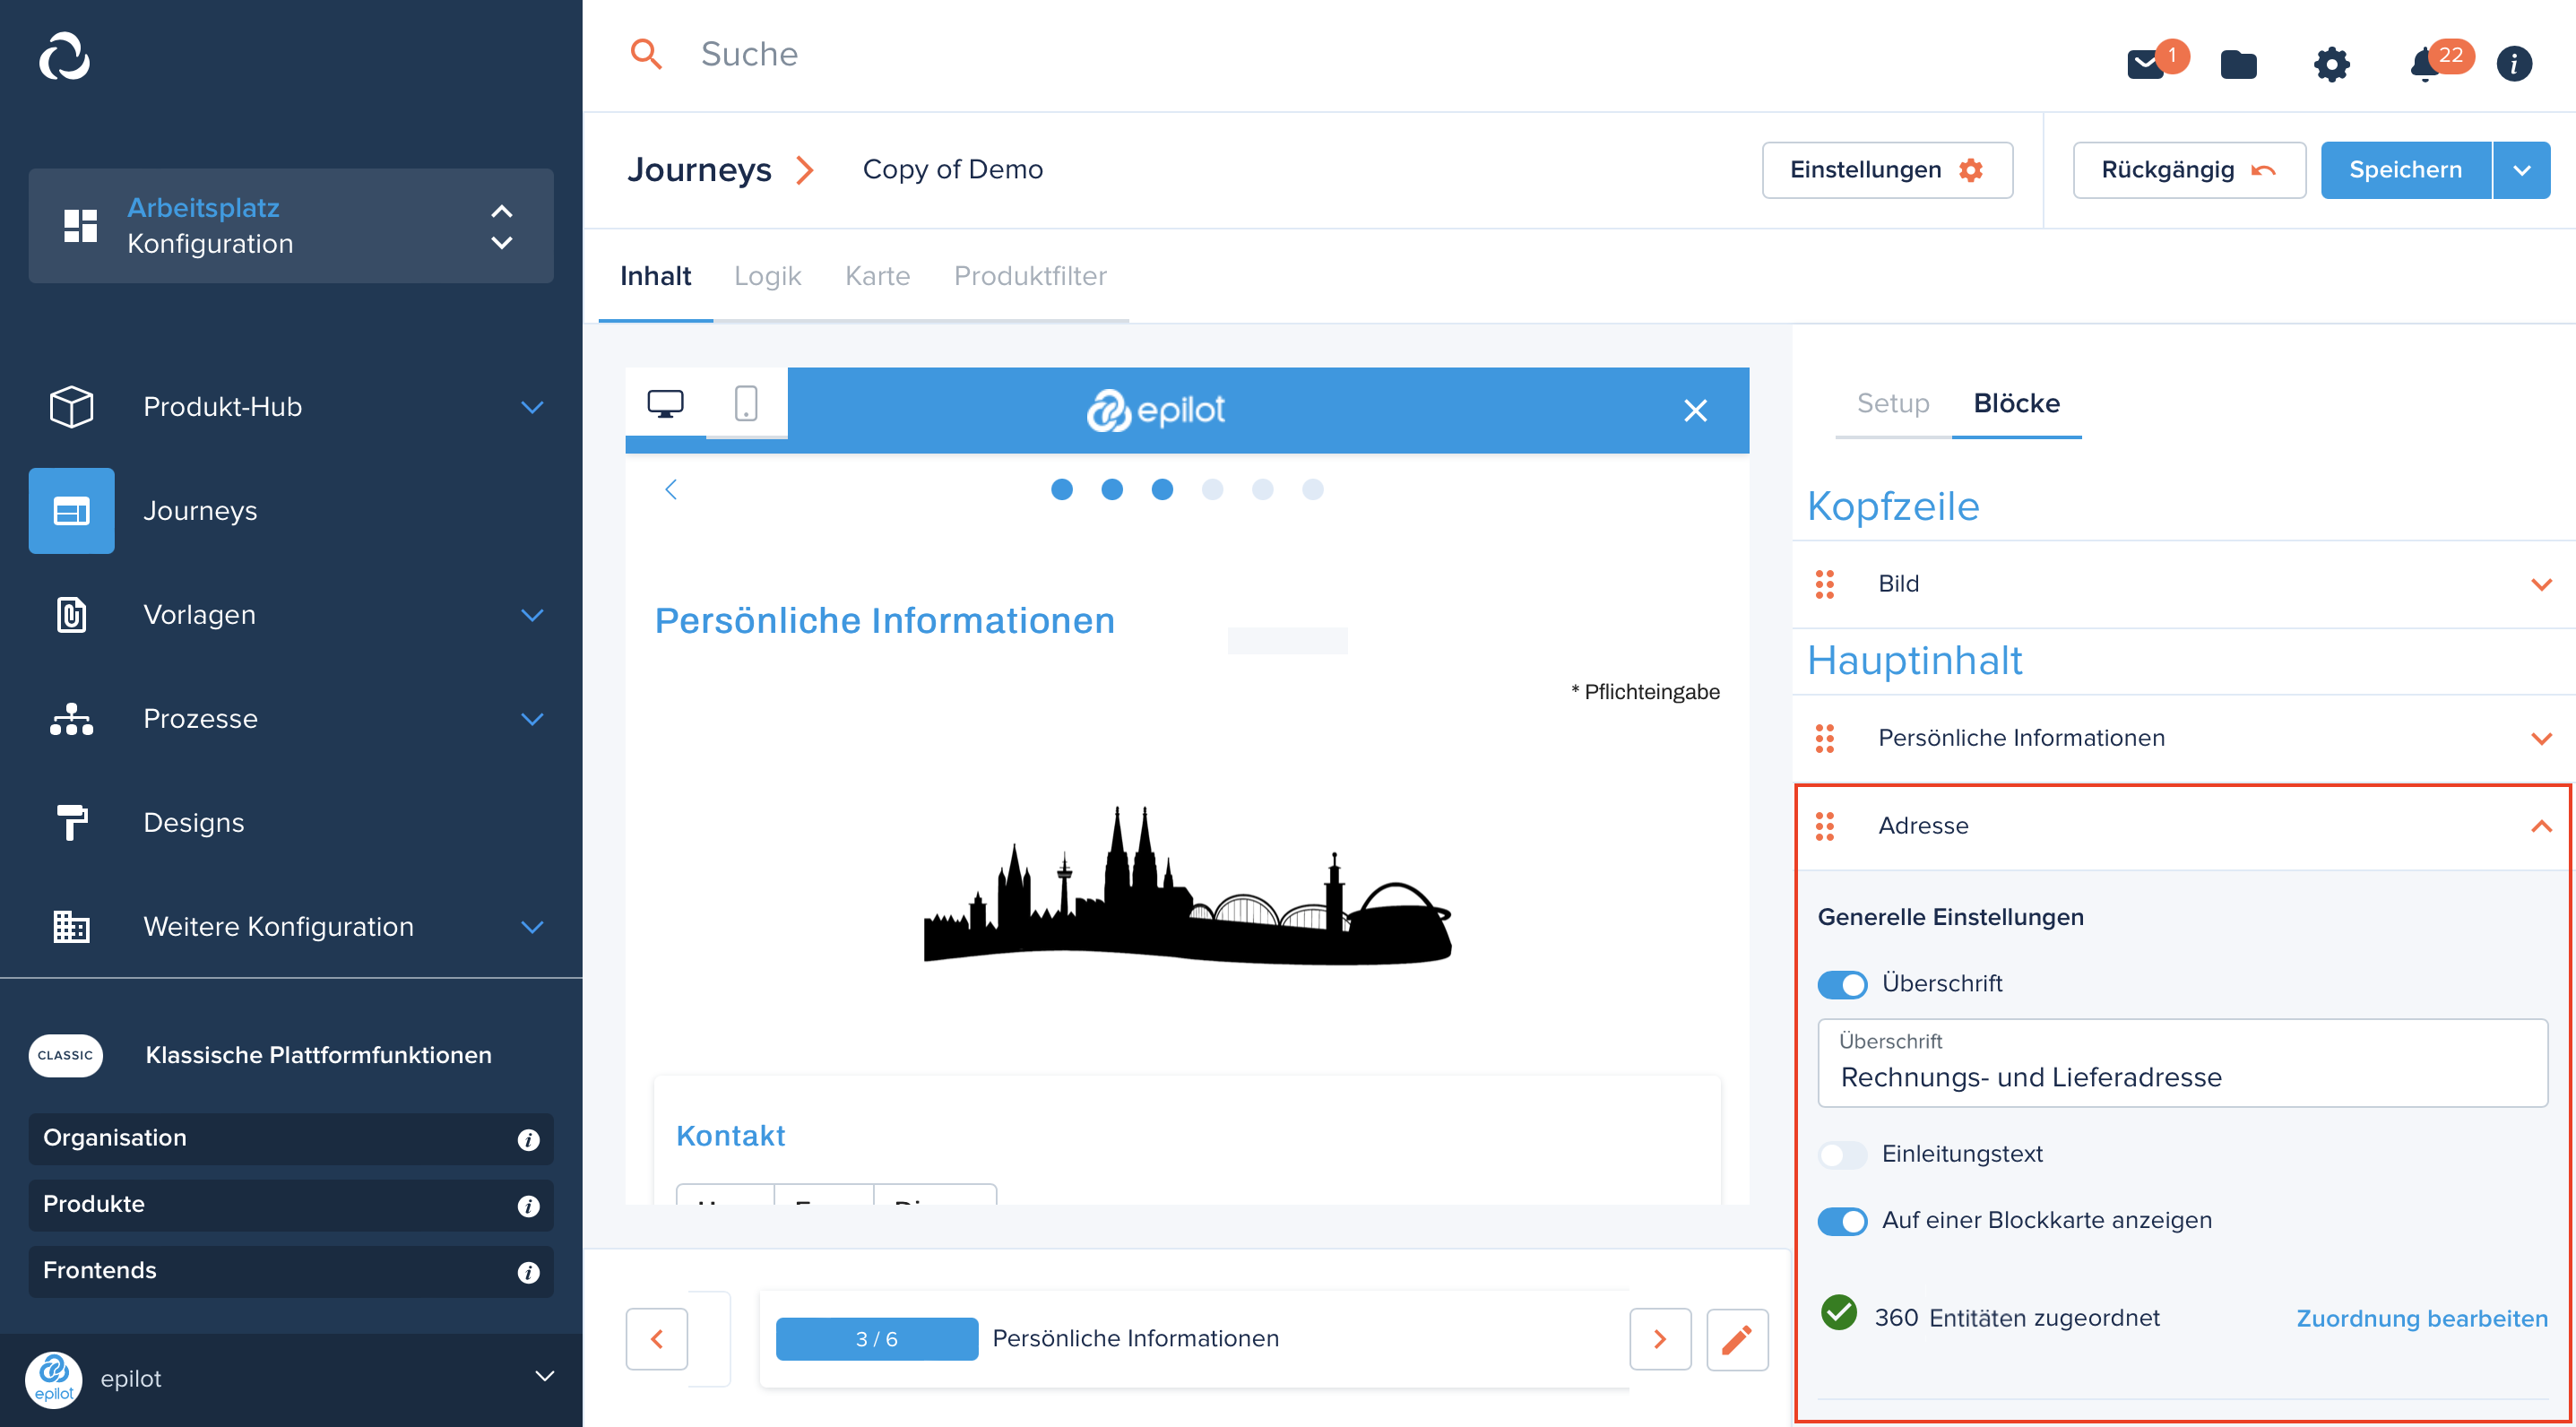
Task: Expand the Bild block chevron
Action: pos(2540,584)
